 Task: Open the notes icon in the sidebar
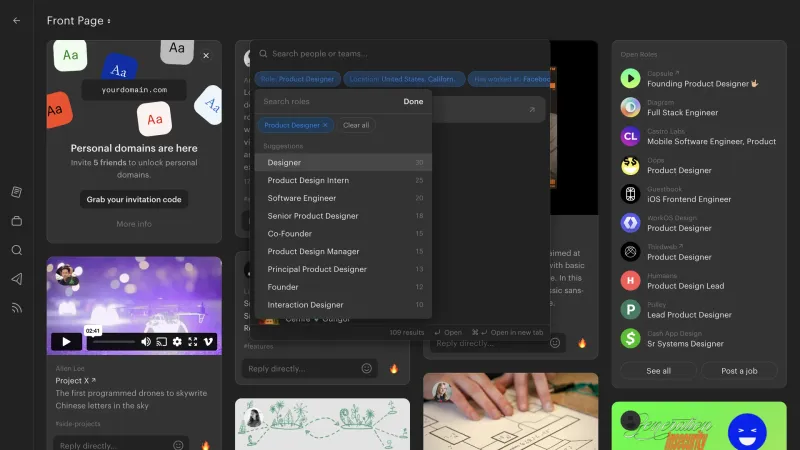click(x=16, y=192)
